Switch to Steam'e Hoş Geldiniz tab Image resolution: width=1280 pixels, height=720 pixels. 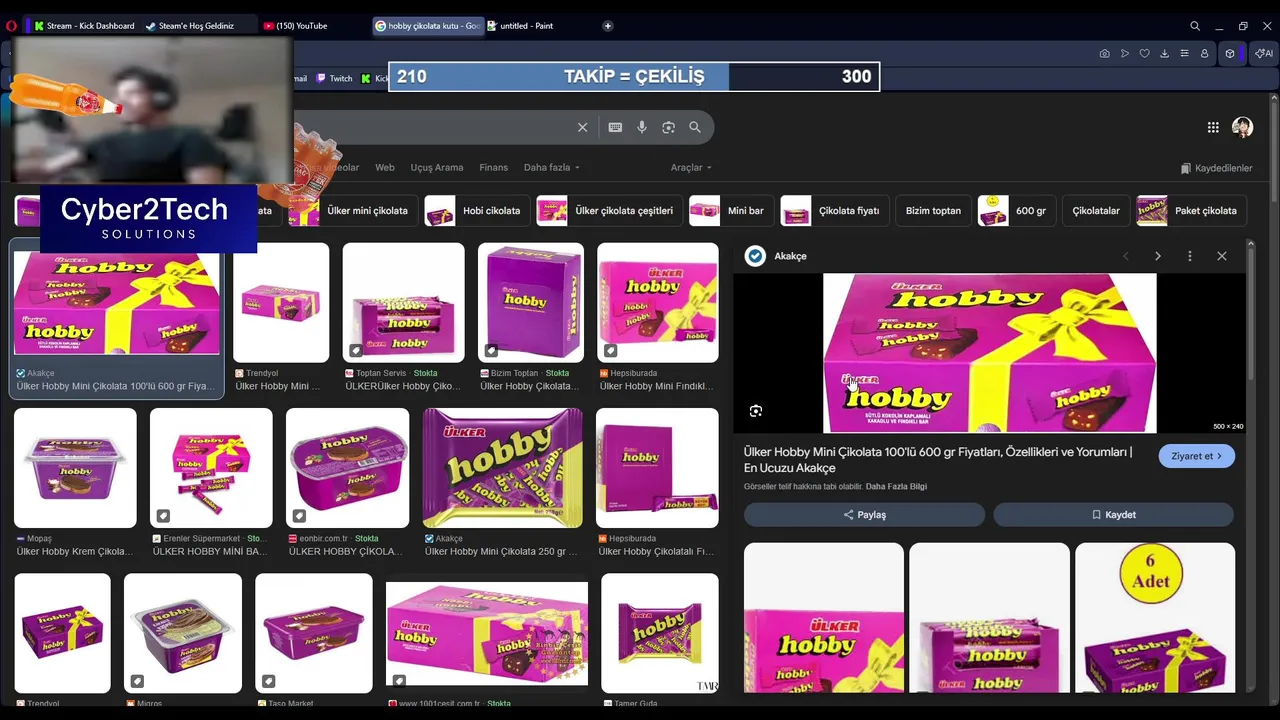pos(189,26)
